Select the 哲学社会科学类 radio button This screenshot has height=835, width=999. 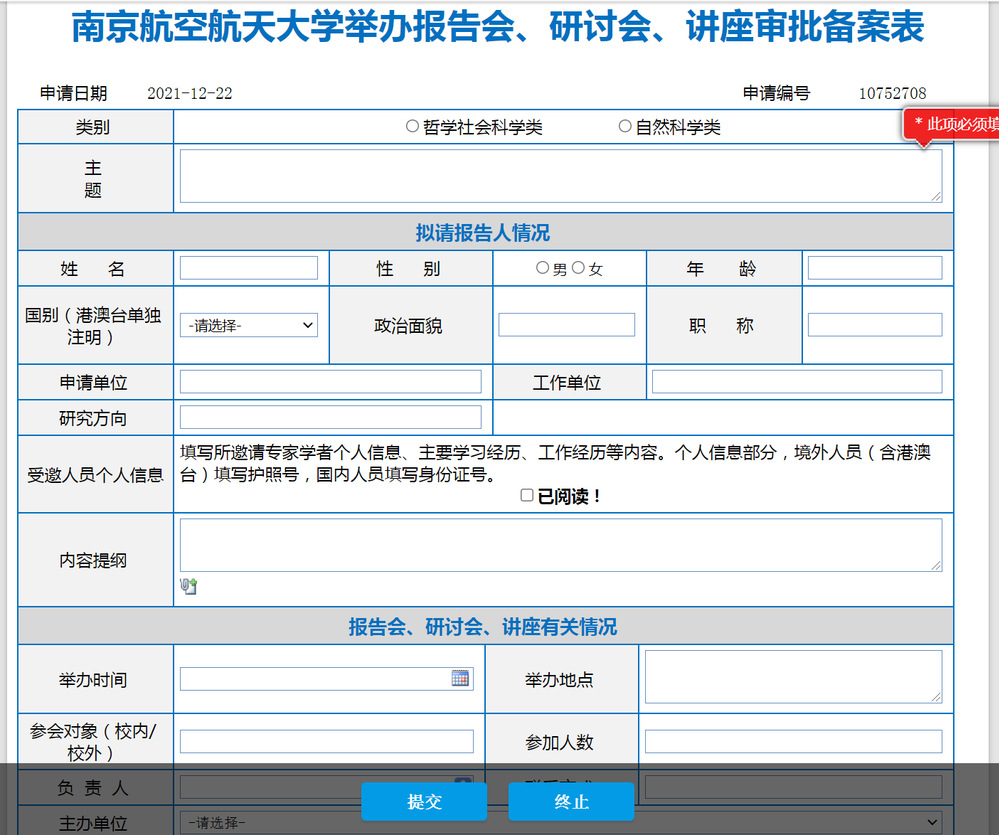click(x=412, y=127)
